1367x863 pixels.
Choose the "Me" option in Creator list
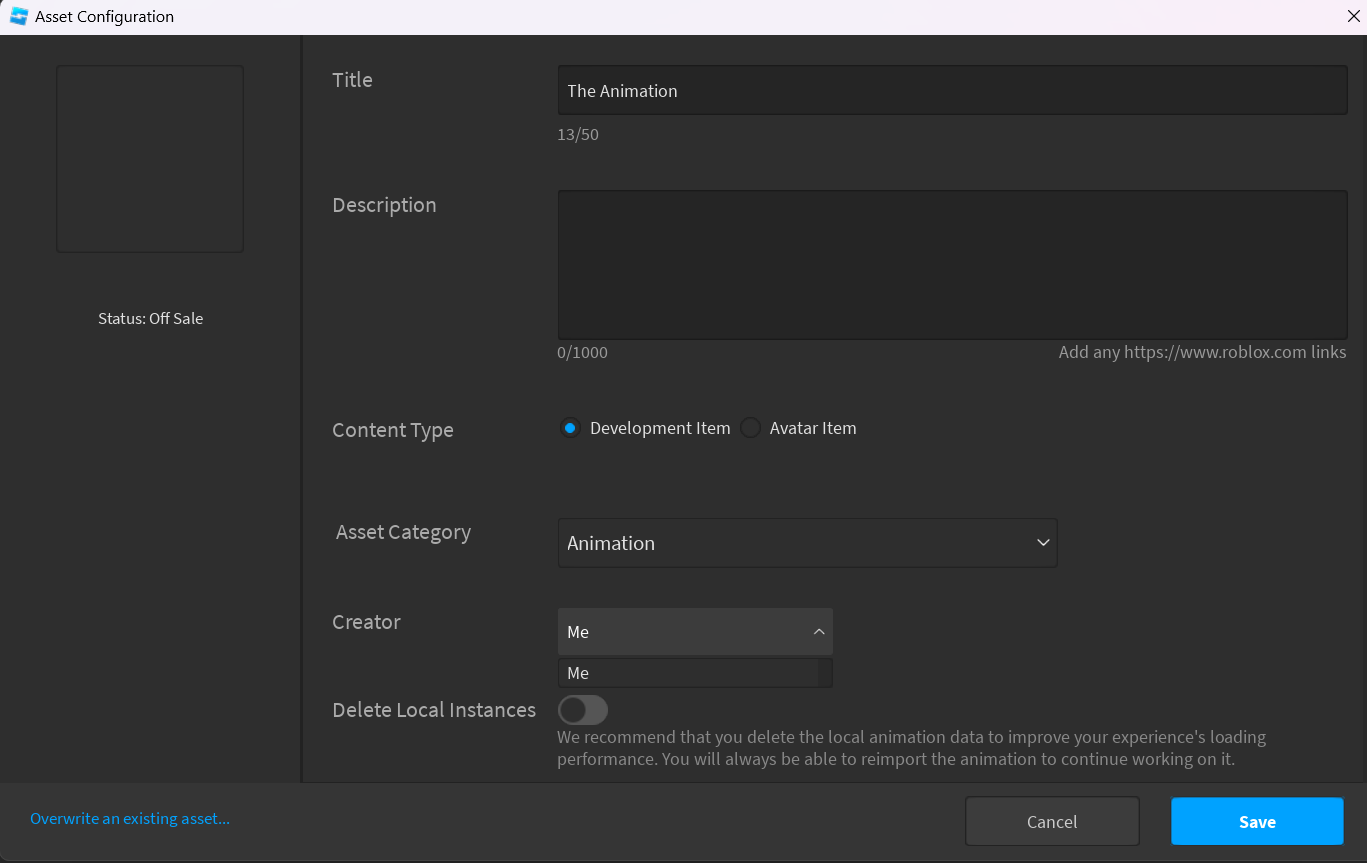688,673
